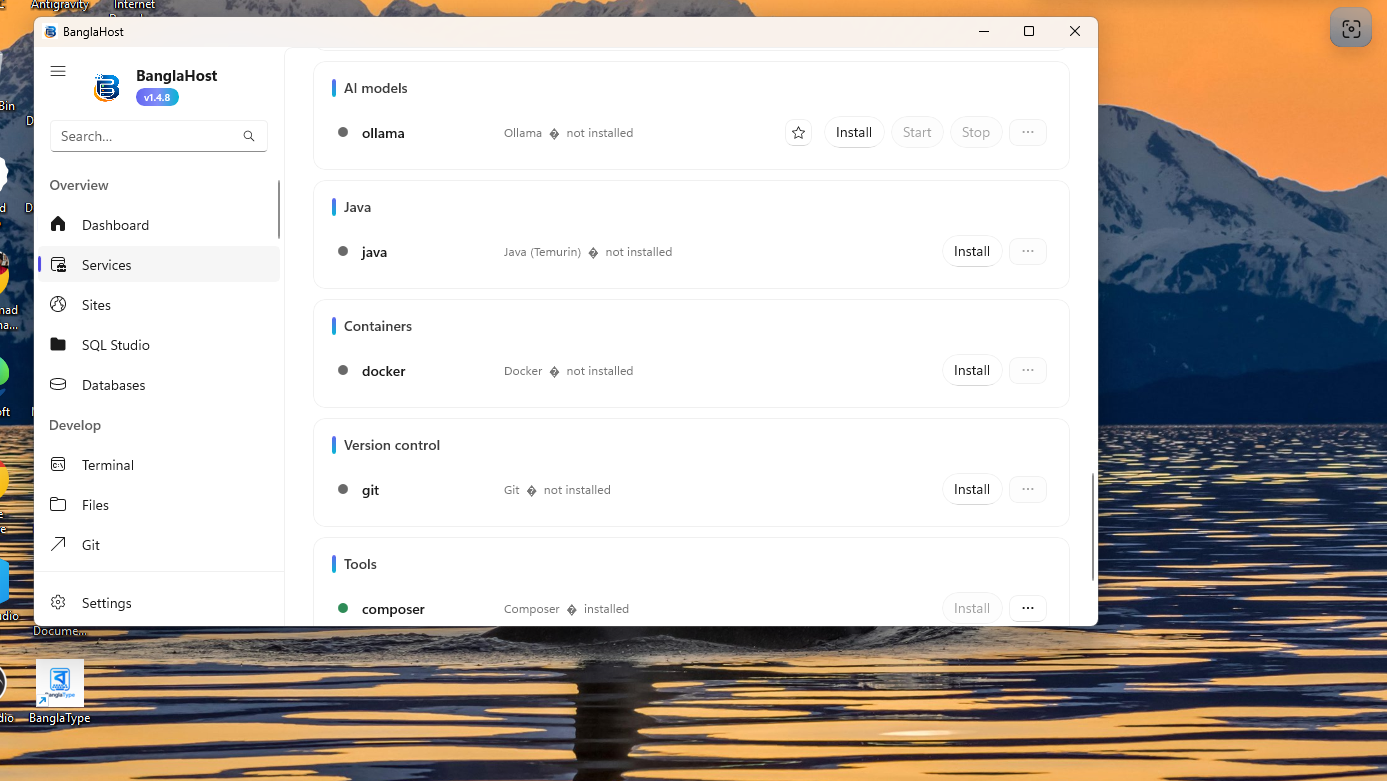Open Settings via the gear icon
Screen dimensions: 1387x781
click(x=58, y=602)
